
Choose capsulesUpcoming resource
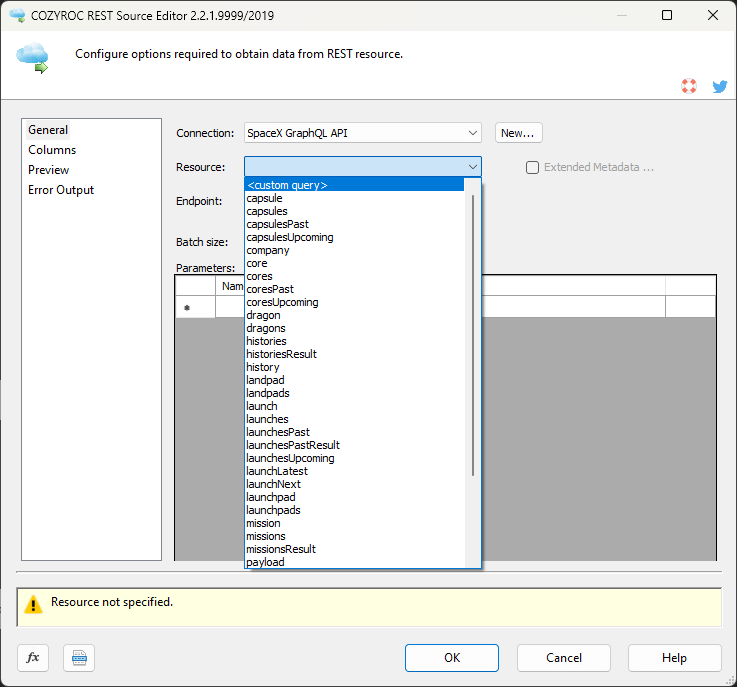tap(354, 237)
